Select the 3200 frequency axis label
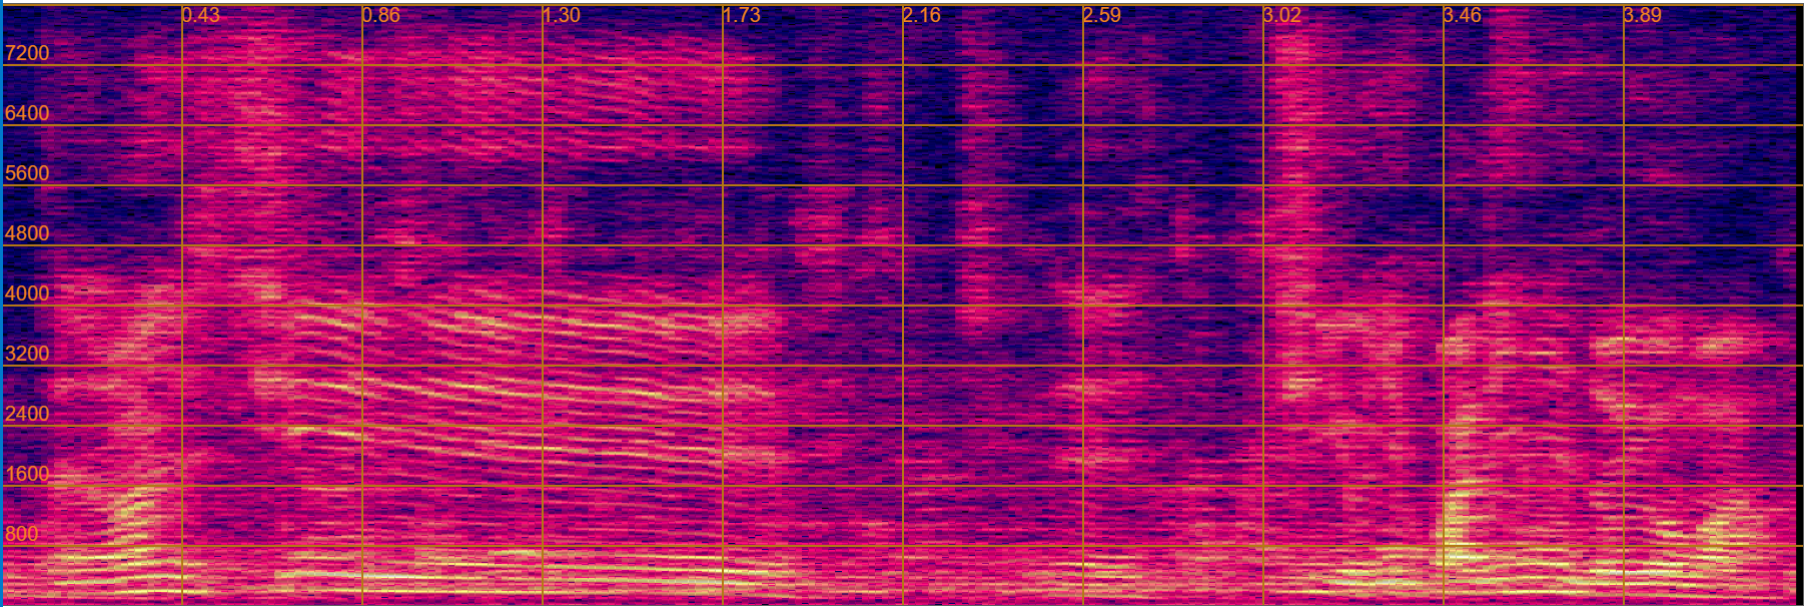Image resolution: width=1805 pixels, height=607 pixels. [x=27, y=354]
